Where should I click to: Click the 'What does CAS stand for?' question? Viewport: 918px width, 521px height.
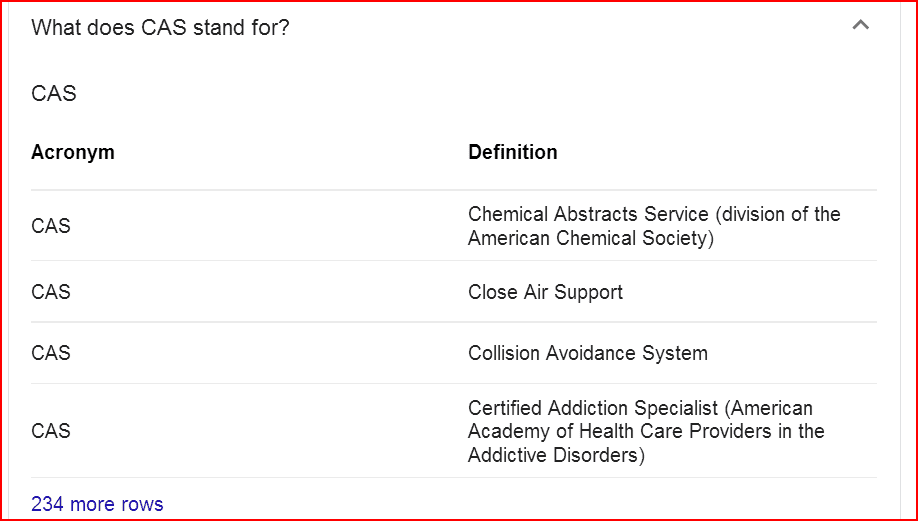(160, 28)
